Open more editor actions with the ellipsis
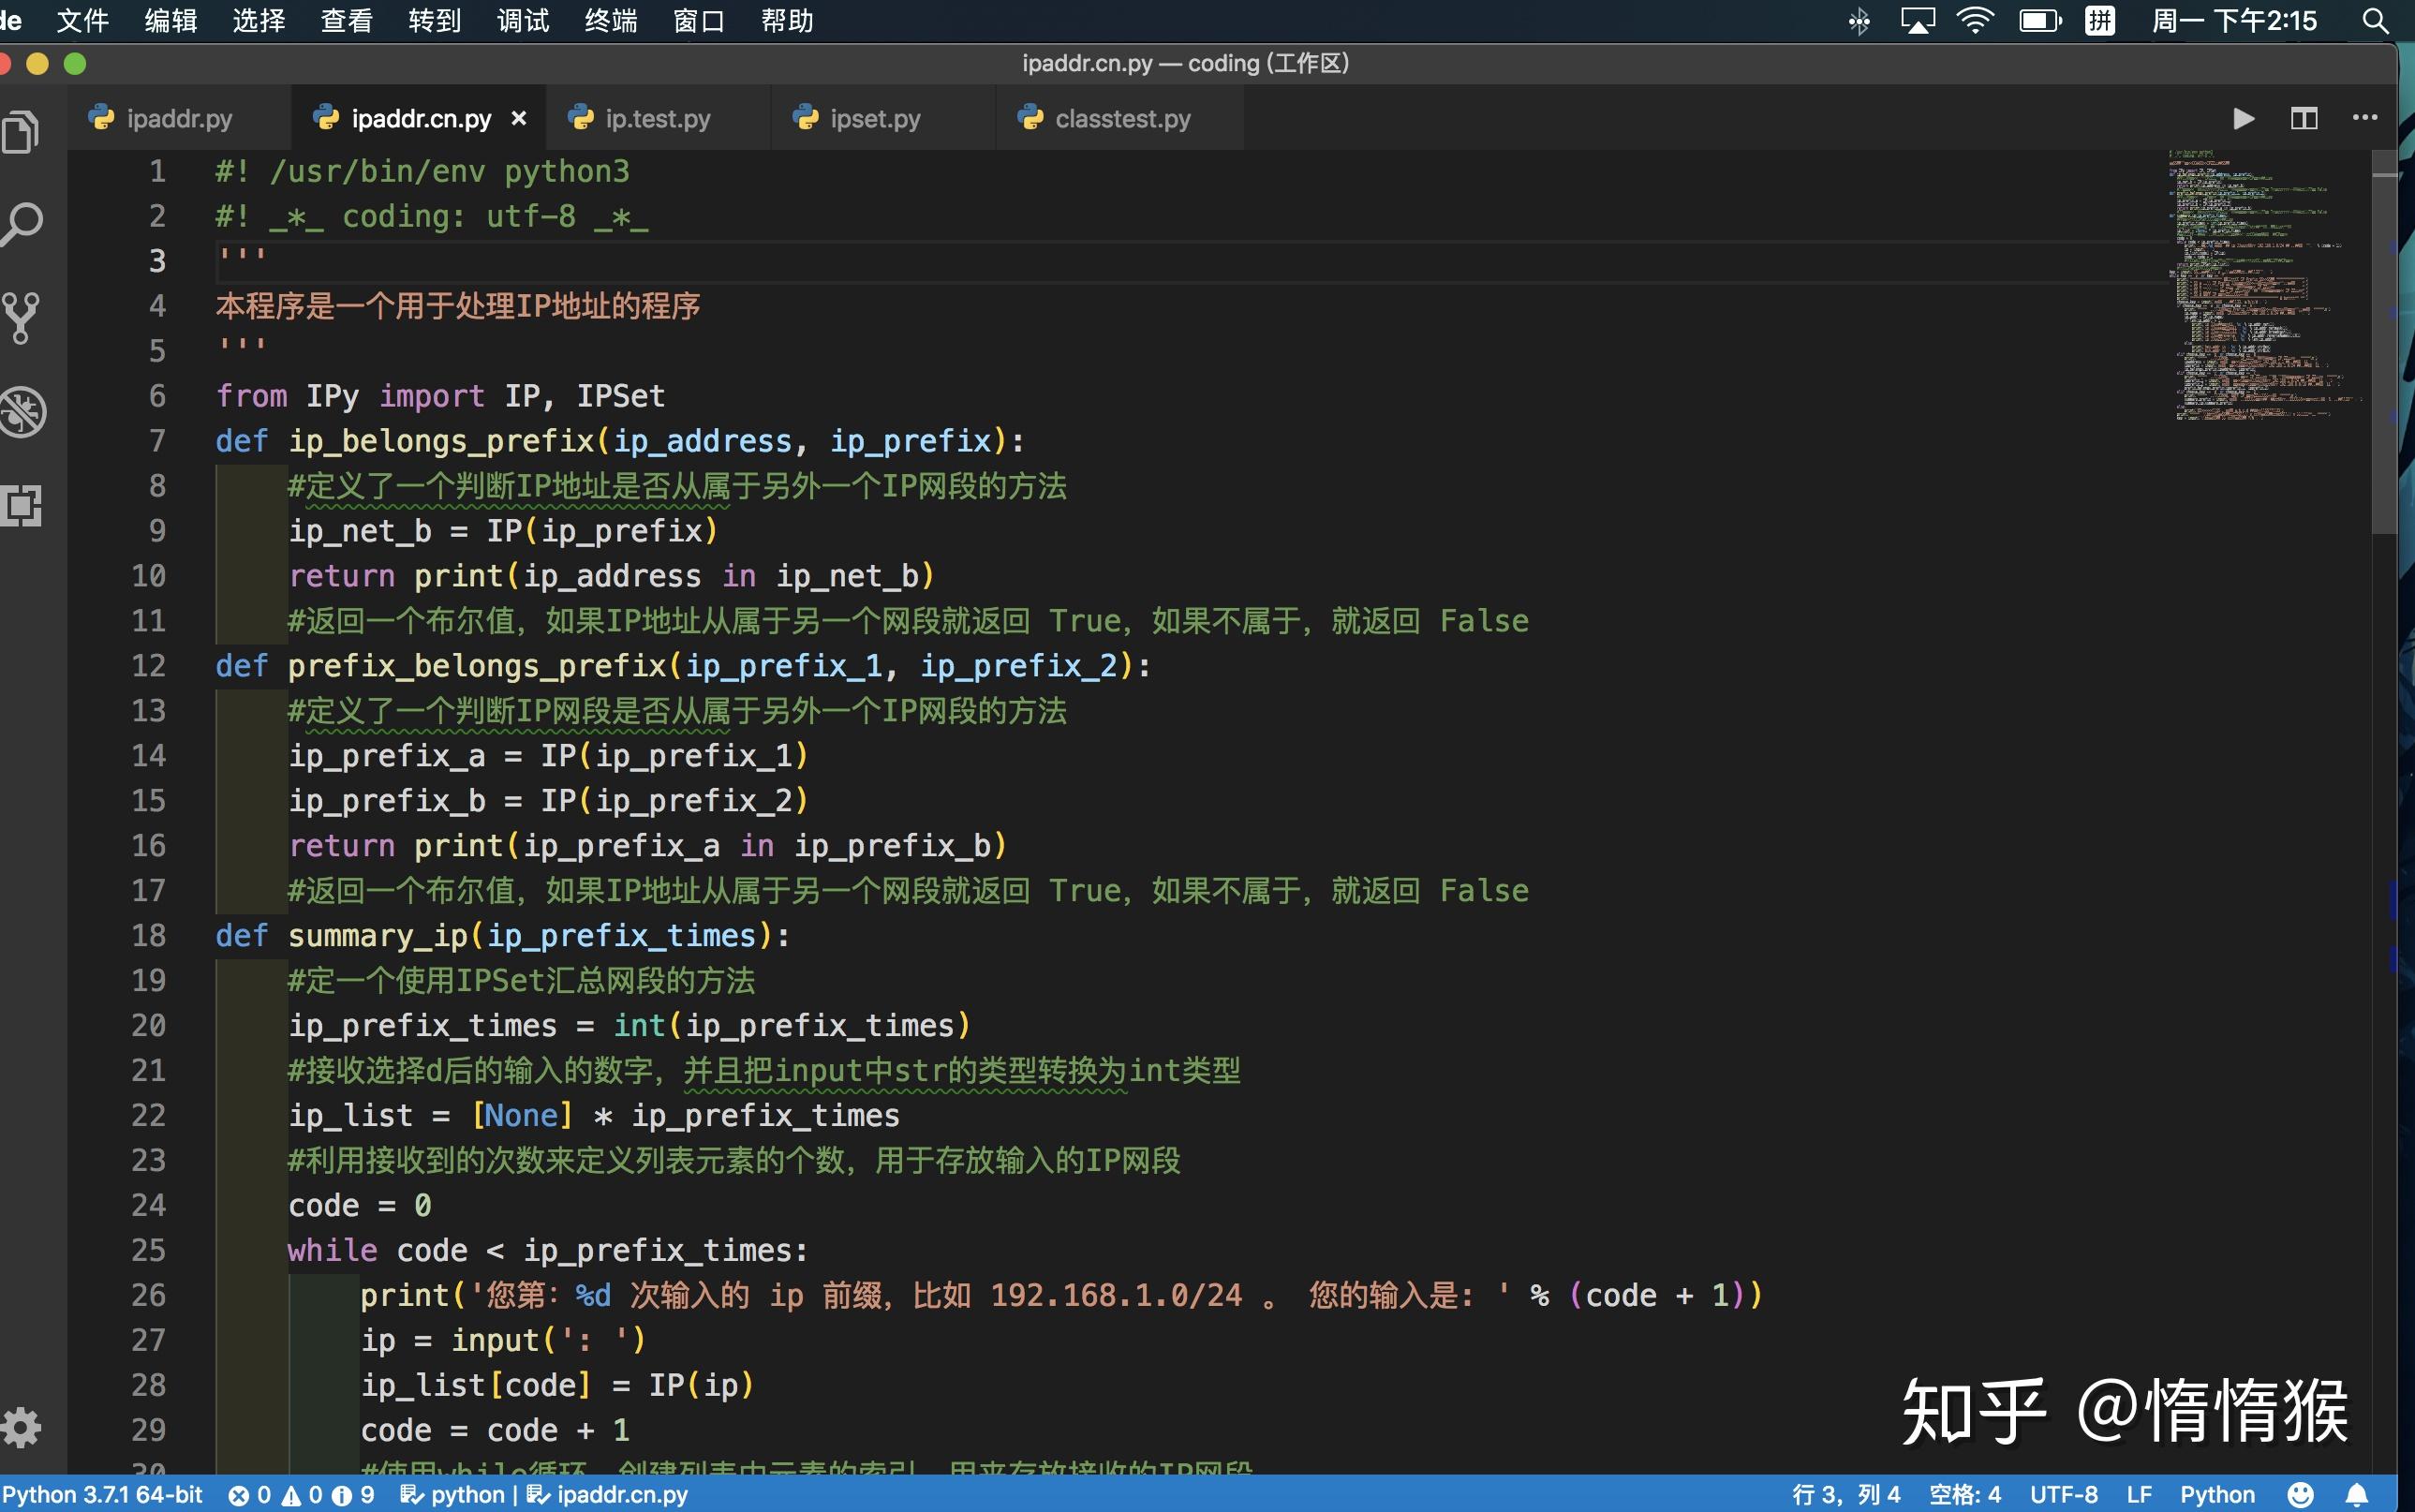Viewport: 2415px width, 1512px height. coord(2365,118)
